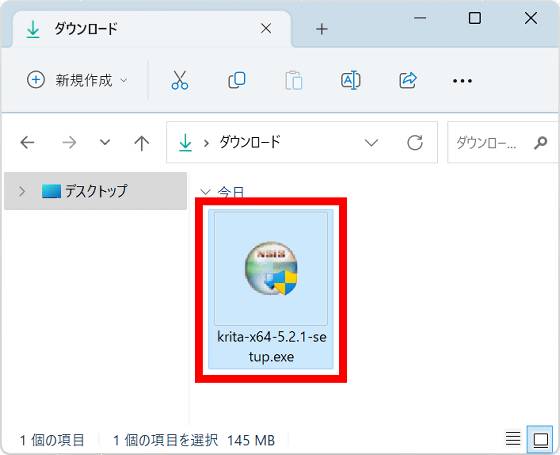Screen dimensions: 560x455
Task: Refresh the ダウンロード folder
Action: pos(415,142)
